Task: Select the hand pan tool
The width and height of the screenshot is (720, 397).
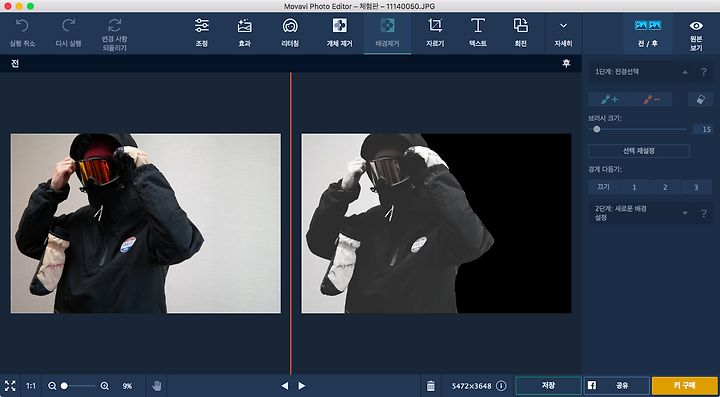Action: (157, 386)
